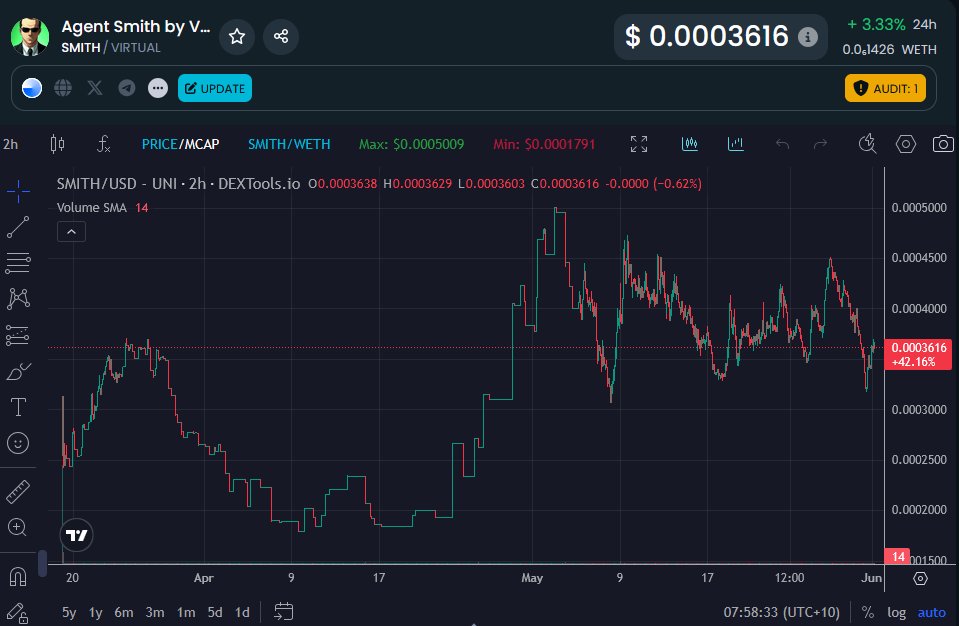Select the ruler measure tool
Image resolution: width=959 pixels, height=626 pixels.
click(18, 492)
